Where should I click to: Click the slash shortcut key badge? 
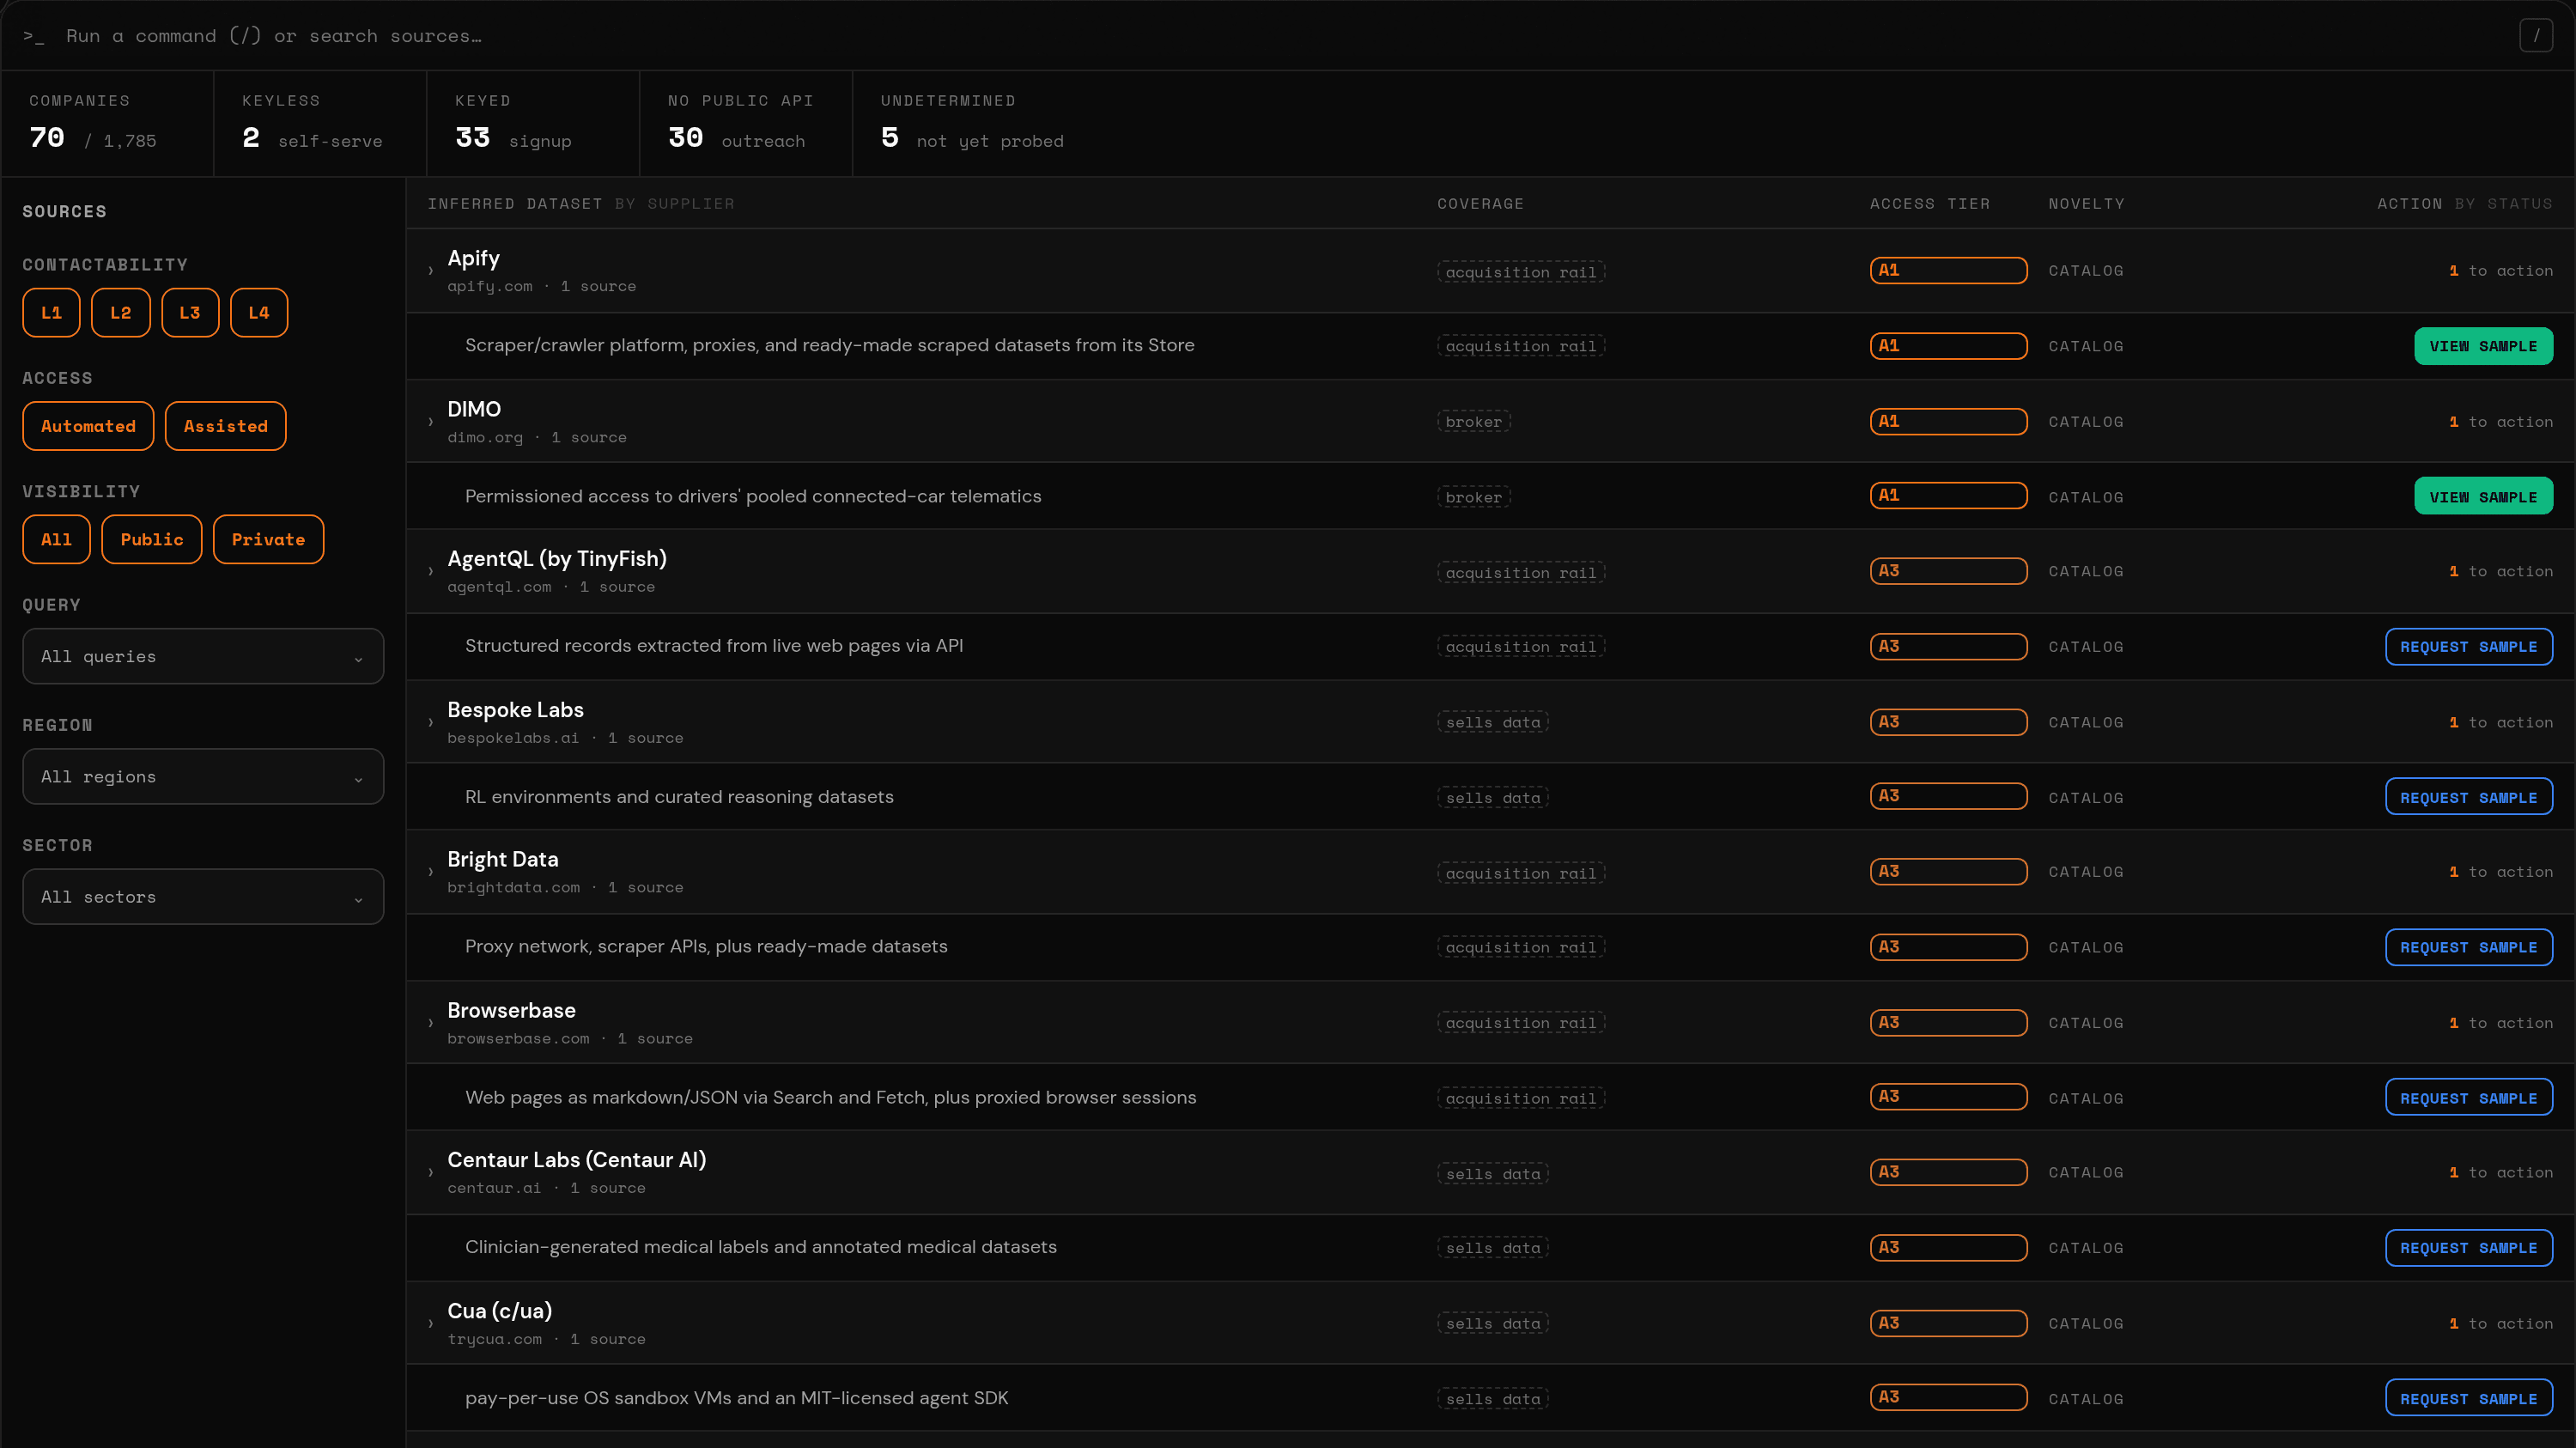pyautogui.click(x=2536, y=36)
